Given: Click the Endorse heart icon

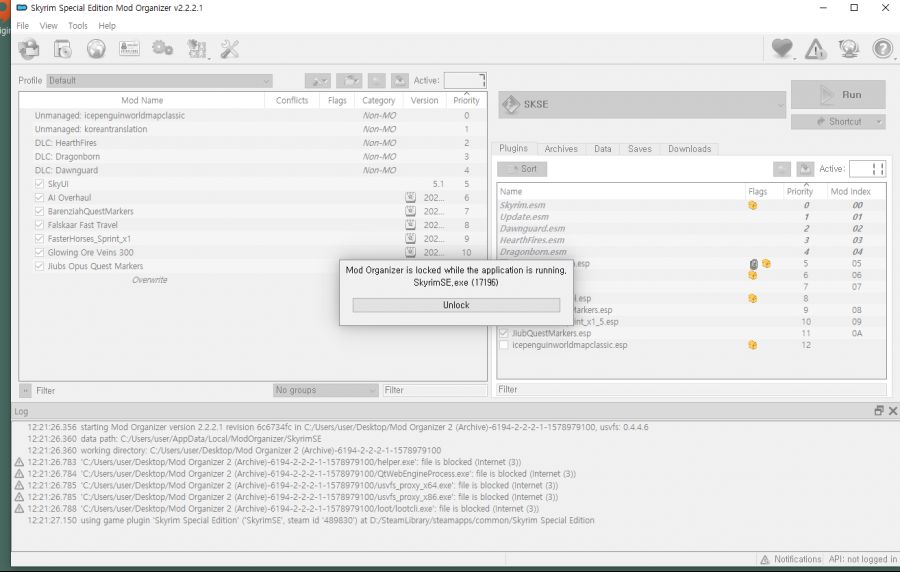Looking at the screenshot, I should tap(782, 48).
